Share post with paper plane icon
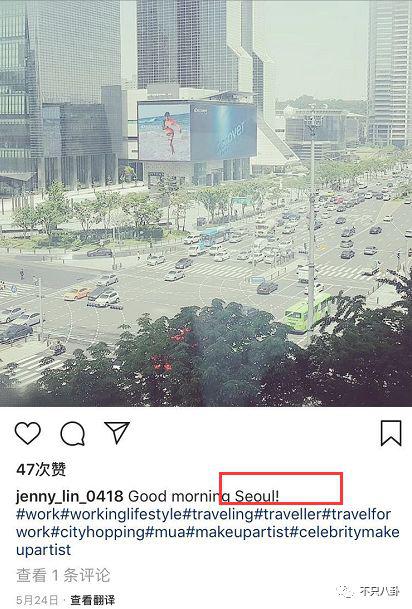412x609 pixels. pyautogui.click(x=116, y=432)
